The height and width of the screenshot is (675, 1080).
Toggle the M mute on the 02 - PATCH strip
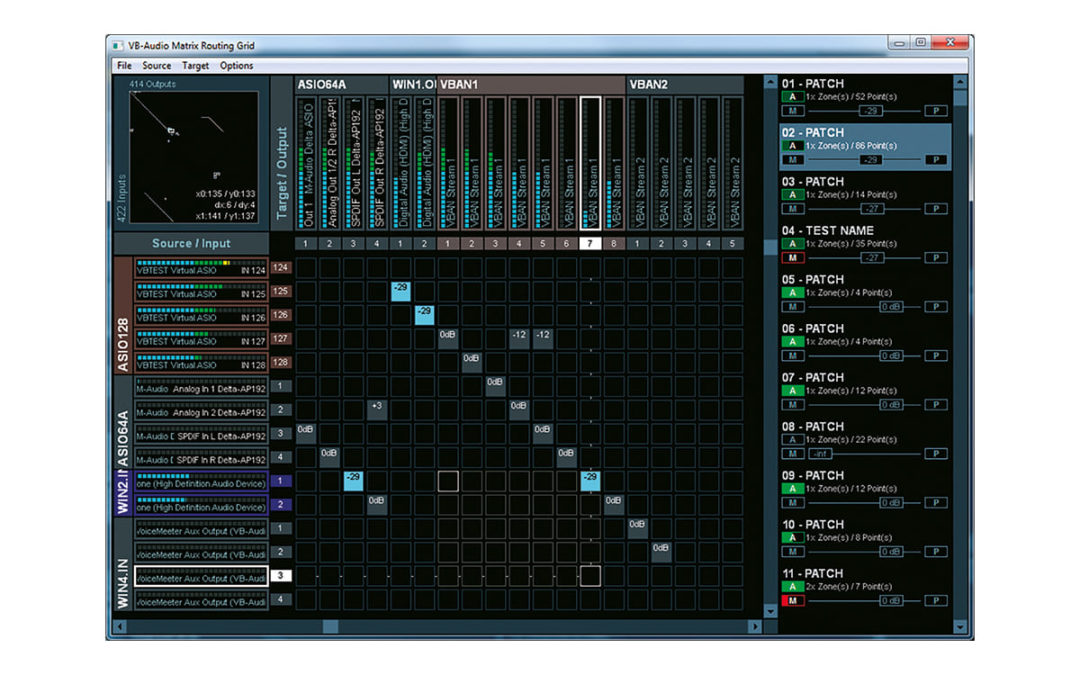pyautogui.click(x=791, y=159)
